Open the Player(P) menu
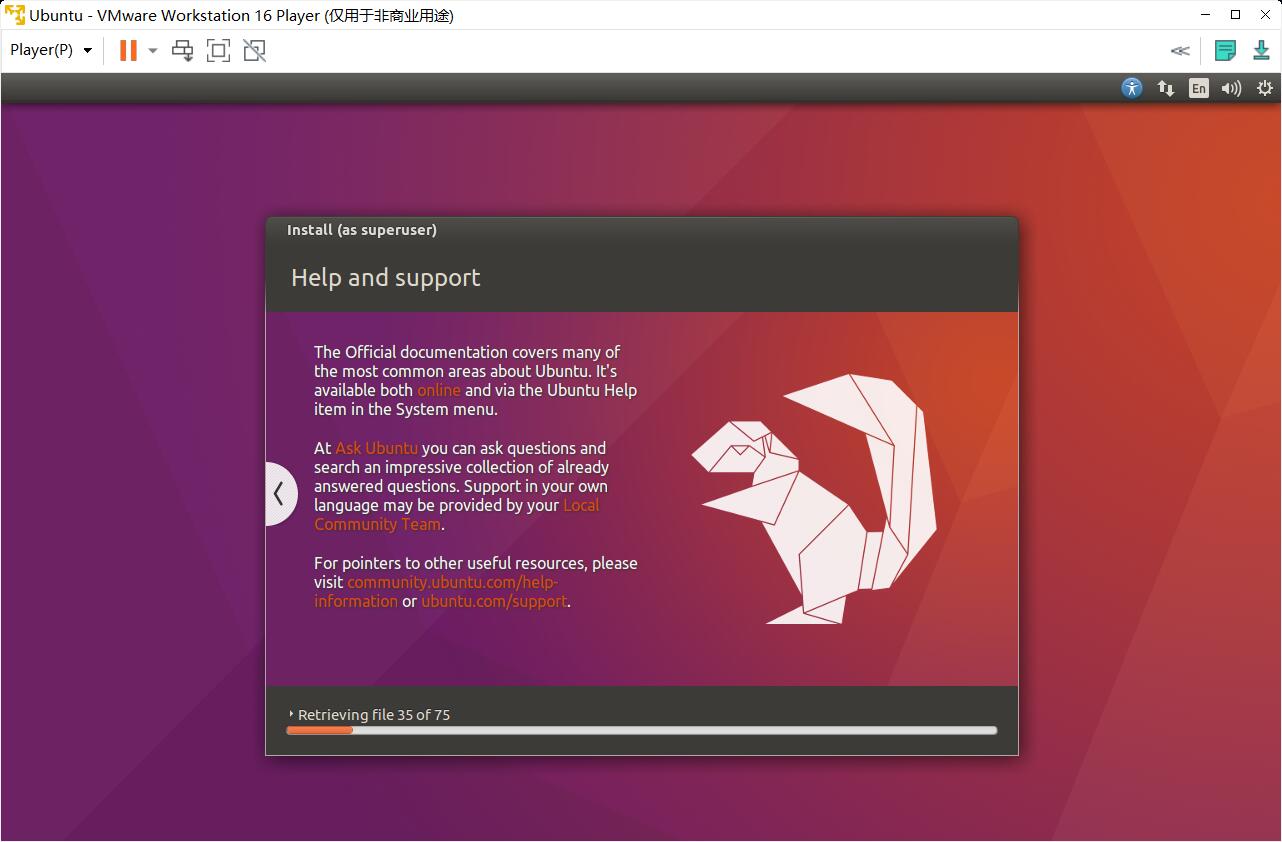 (x=51, y=50)
